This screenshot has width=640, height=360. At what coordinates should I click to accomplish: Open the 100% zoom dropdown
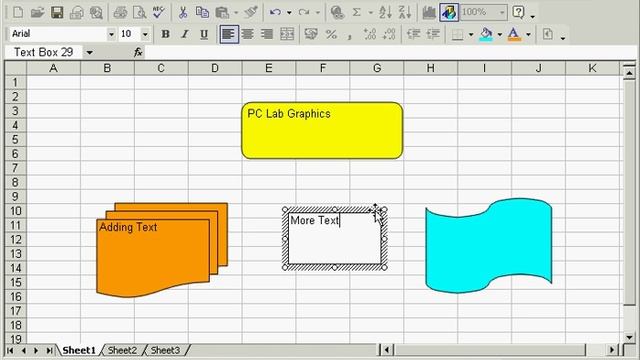tap(502, 13)
